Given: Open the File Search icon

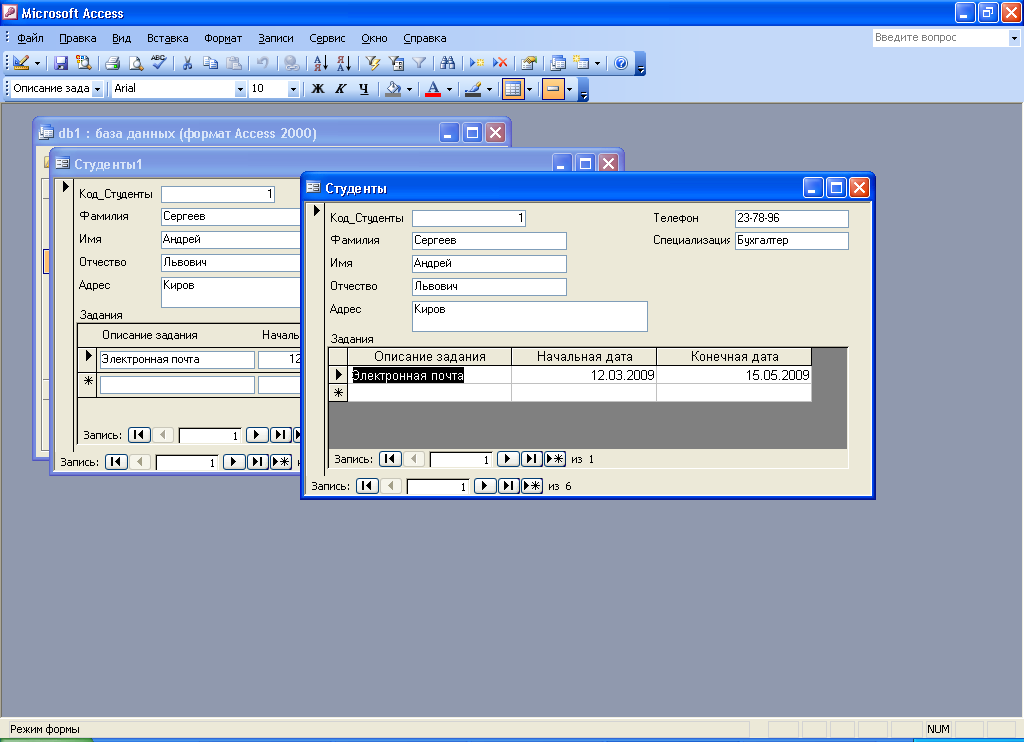Looking at the screenshot, I should click(84, 63).
